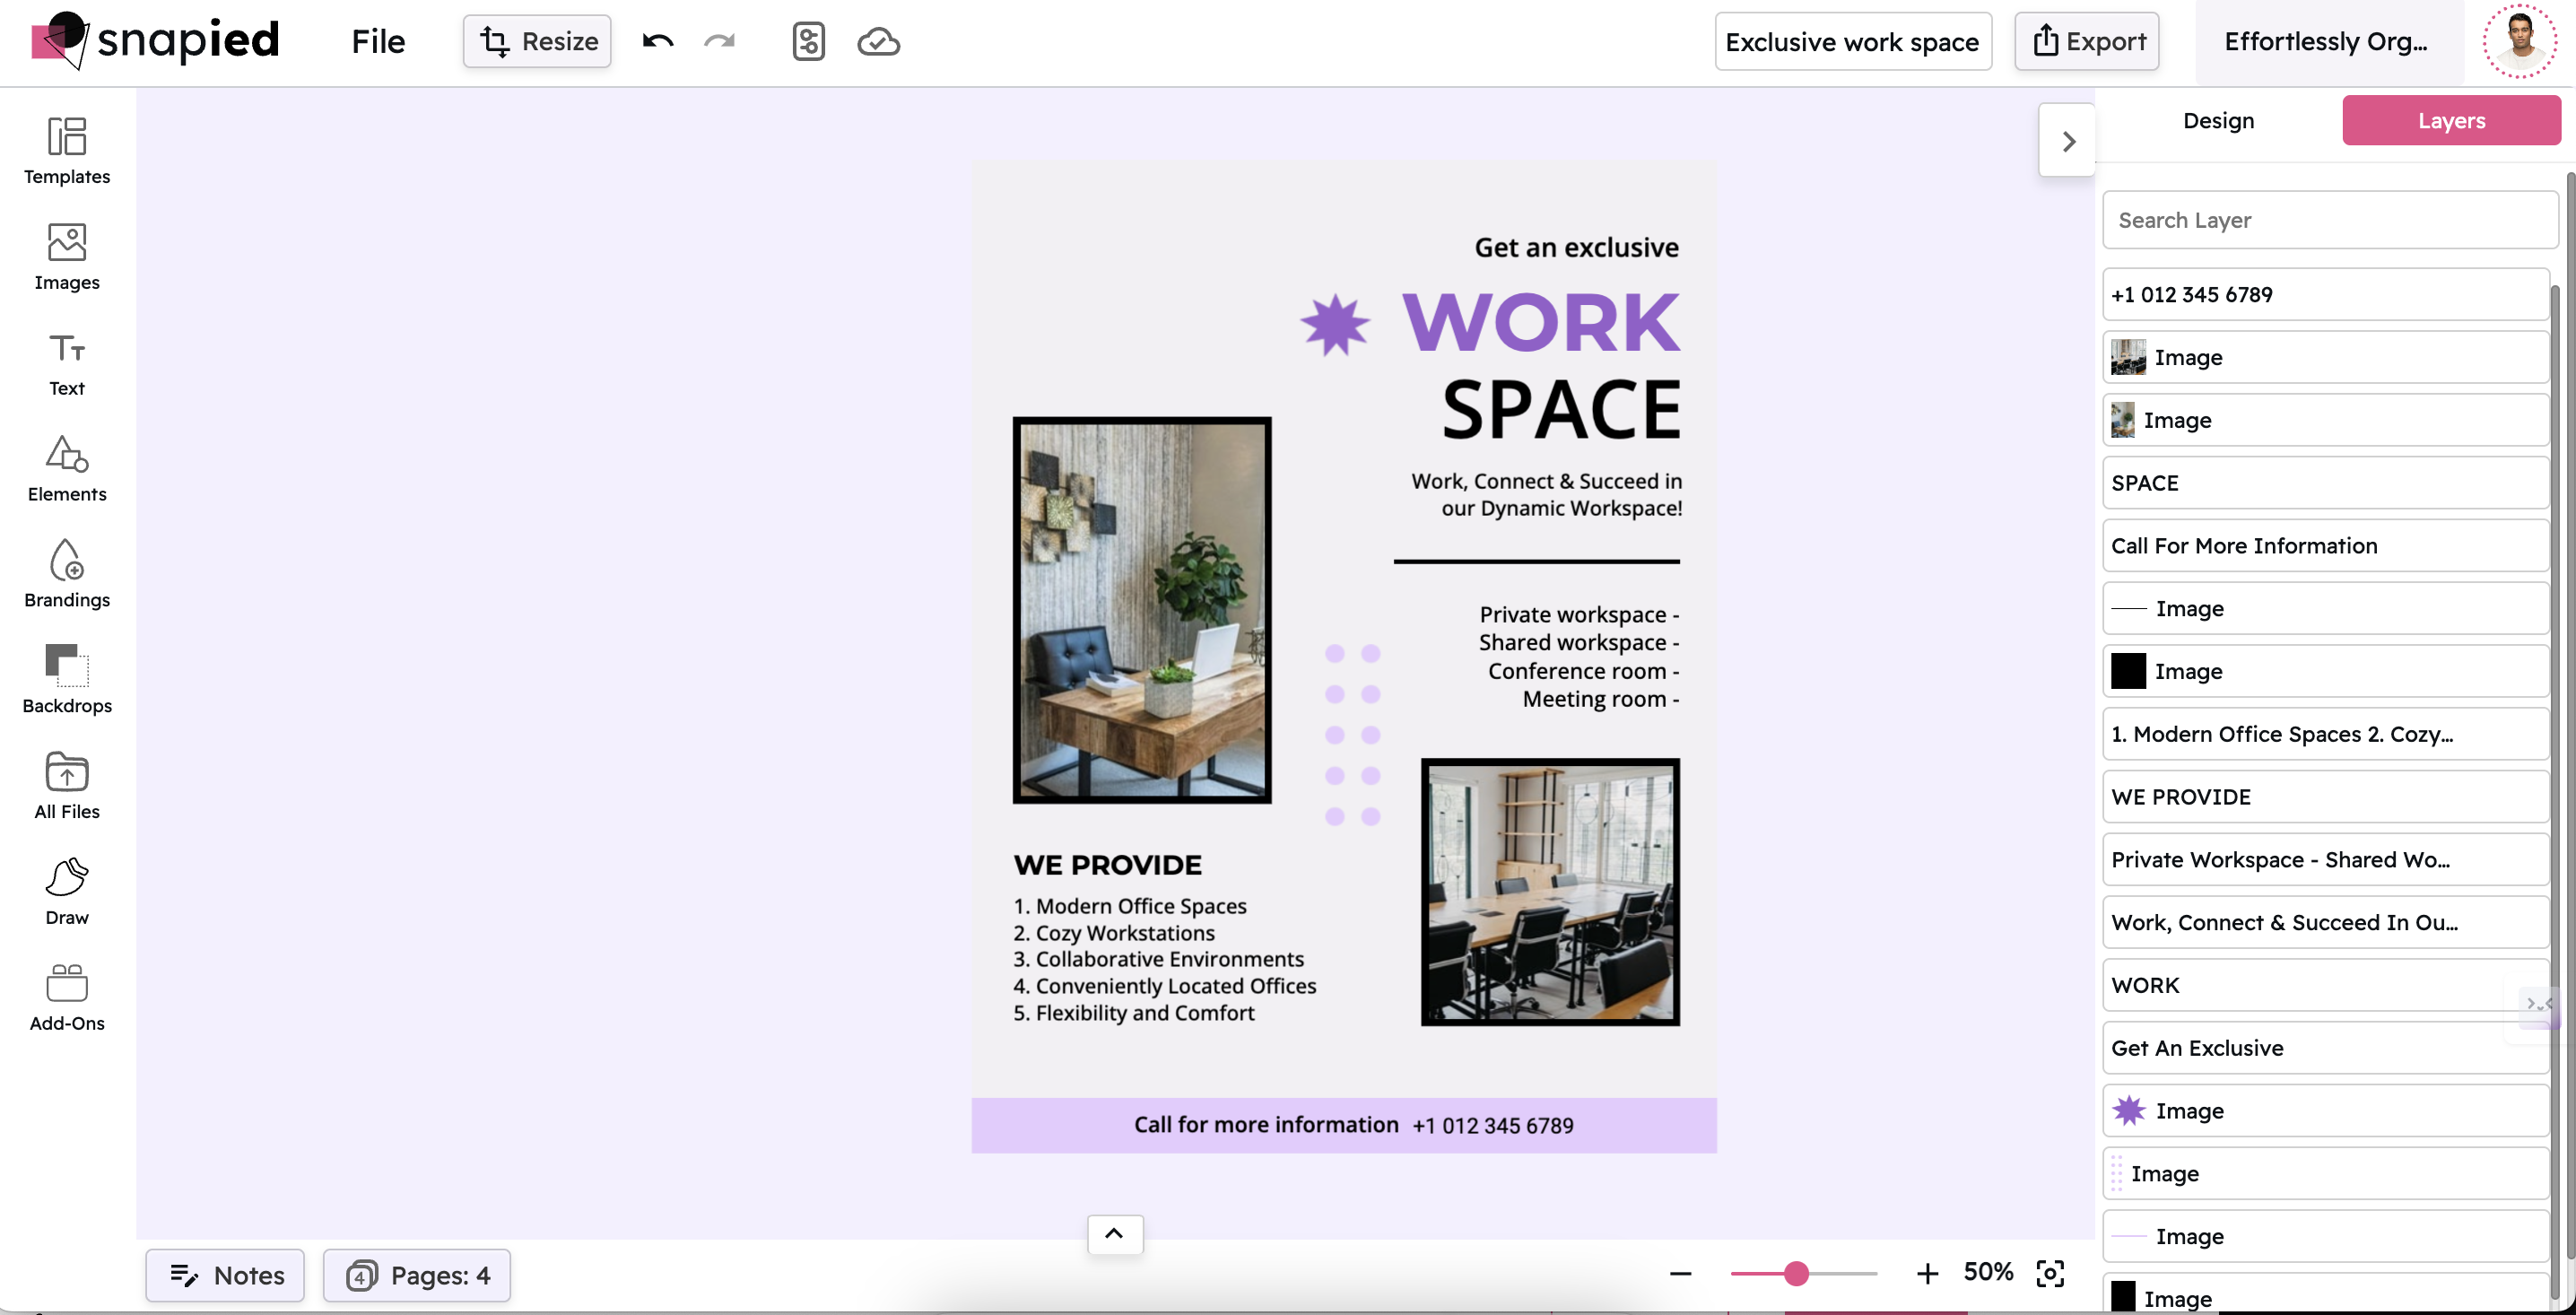Screen dimensions: 2576x1315
Task: Click the WE PROVIDE heading on canvas
Action: coord(1107,865)
